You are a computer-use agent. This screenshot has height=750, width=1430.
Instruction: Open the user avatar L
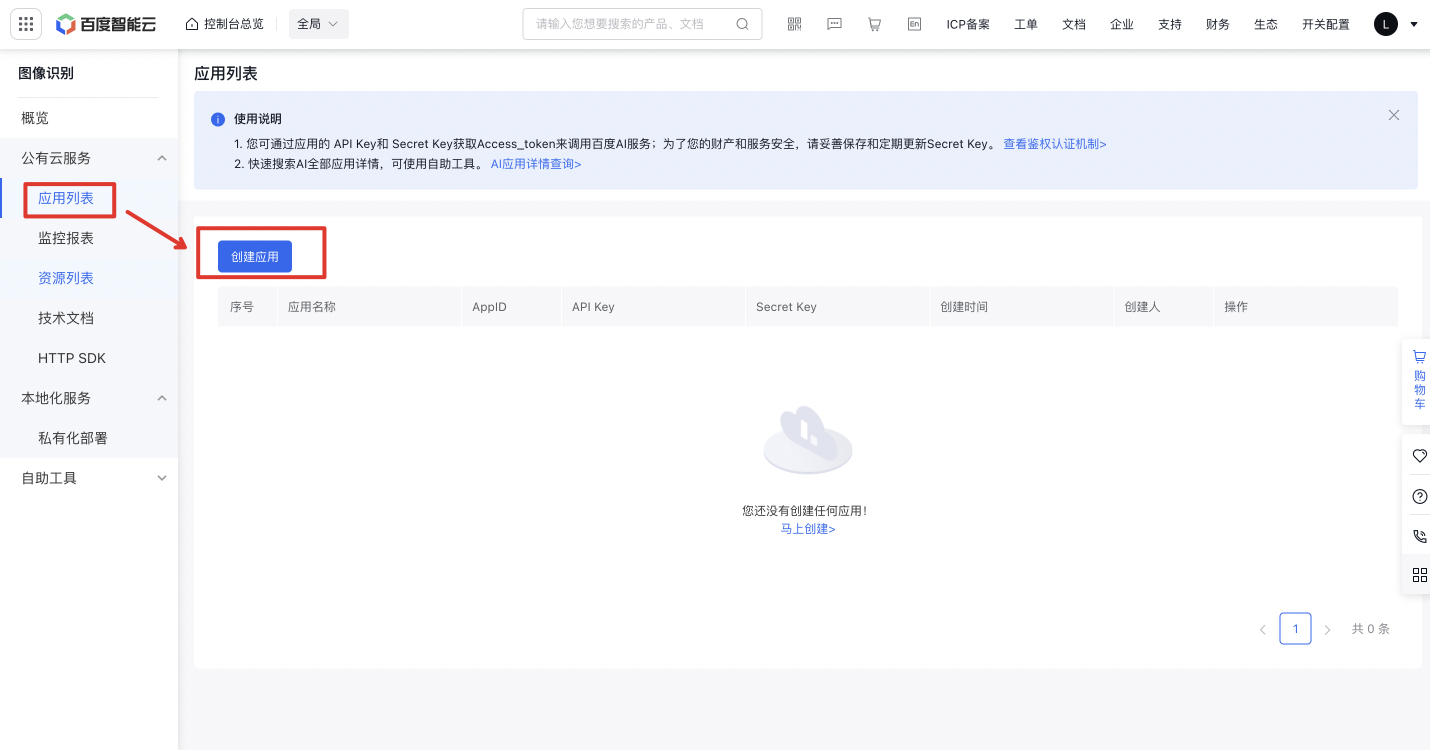click(1386, 24)
